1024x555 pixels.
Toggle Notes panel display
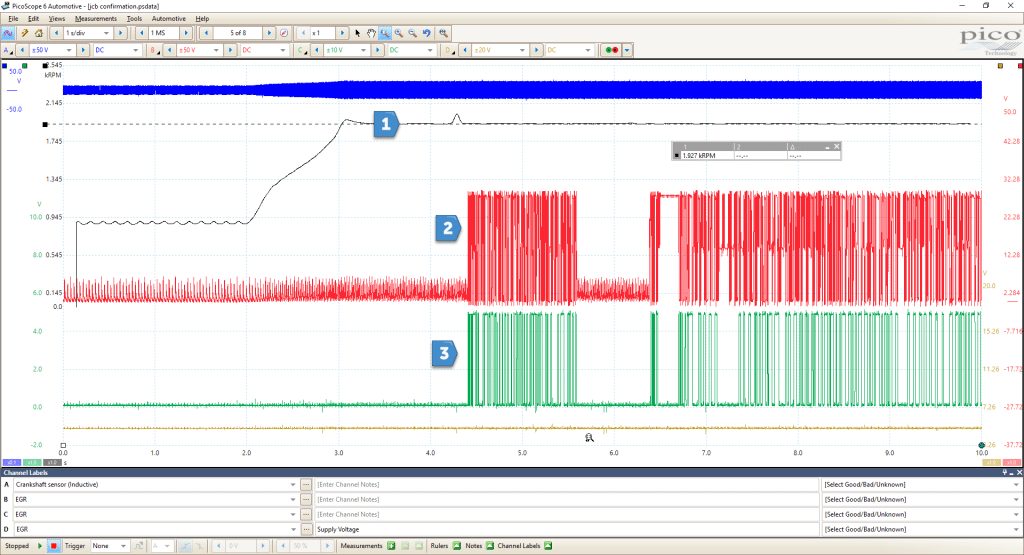click(x=489, y=546)
